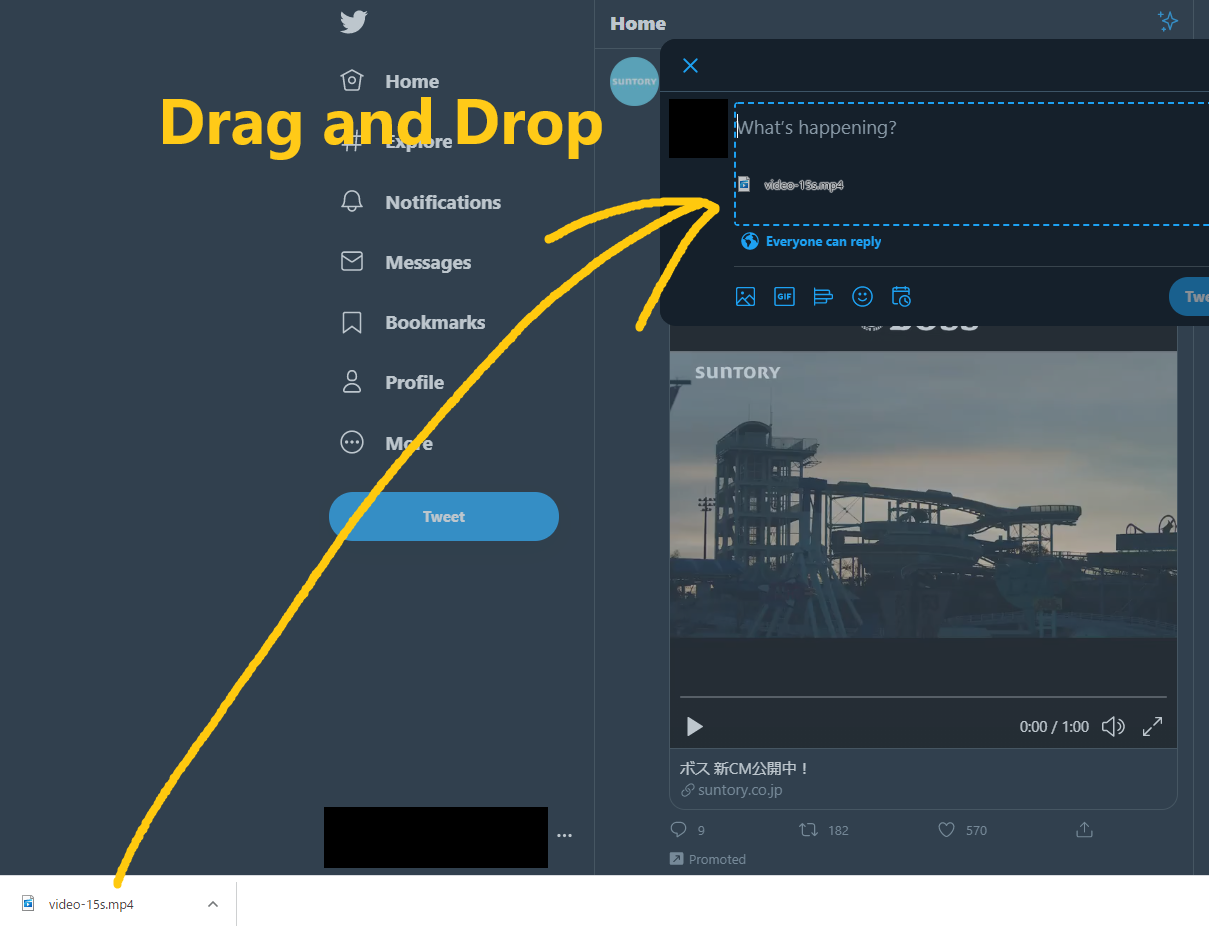
Task: Open the share icon on Suntory's tweet
Action: click(x=1084, y=829)
